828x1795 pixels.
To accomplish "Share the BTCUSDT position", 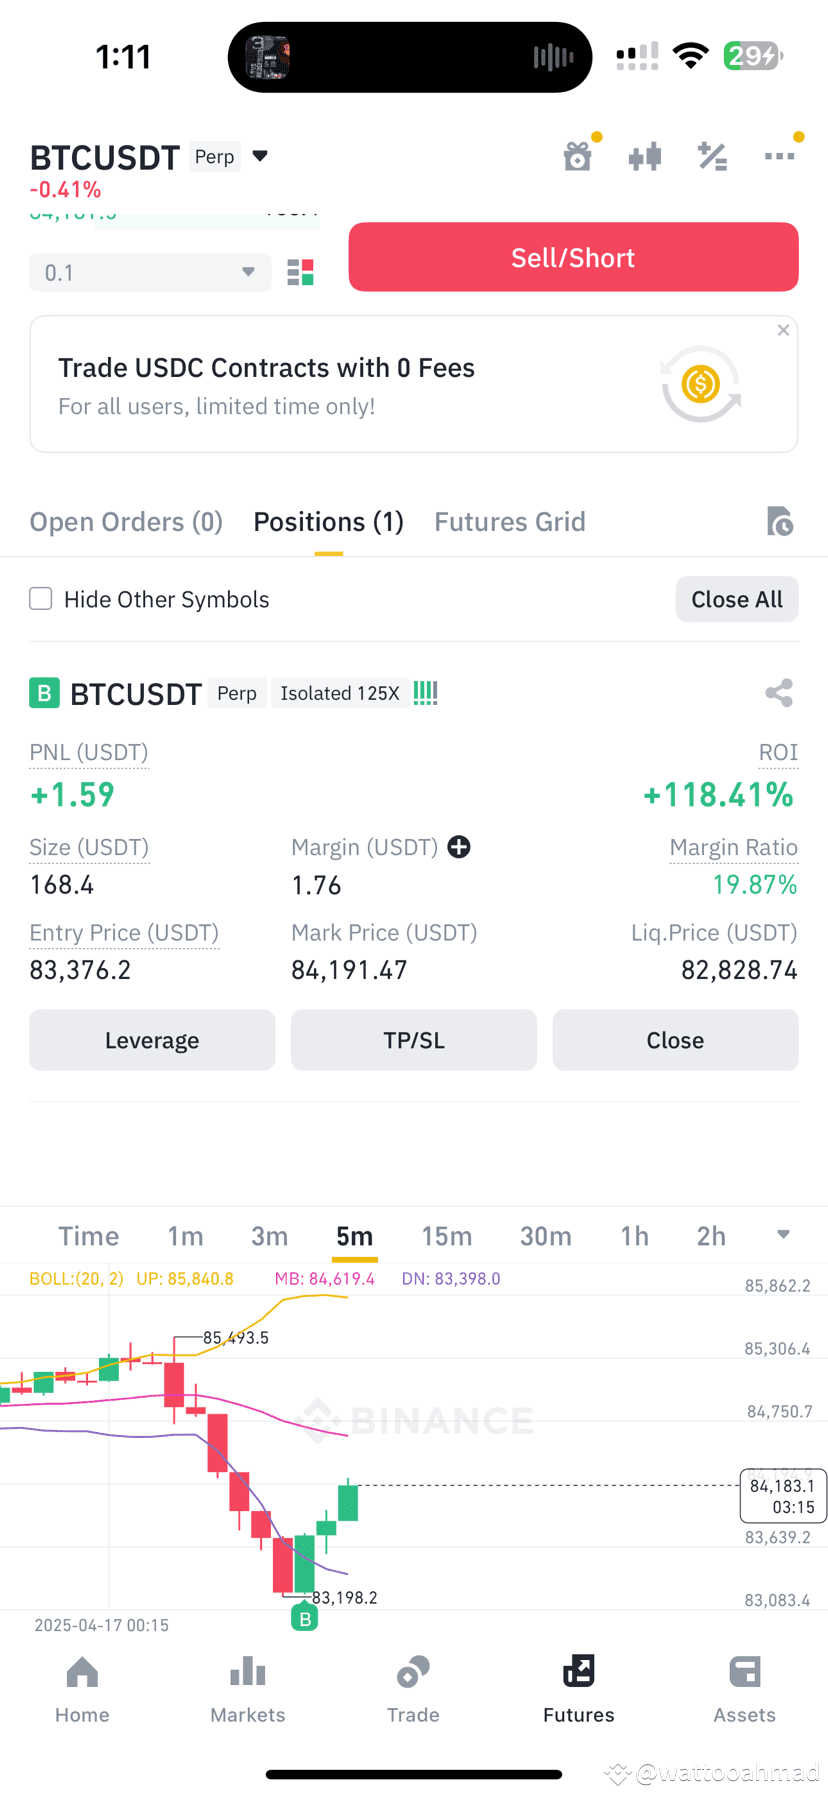I will pyautogui.click(x=779, y=693).
